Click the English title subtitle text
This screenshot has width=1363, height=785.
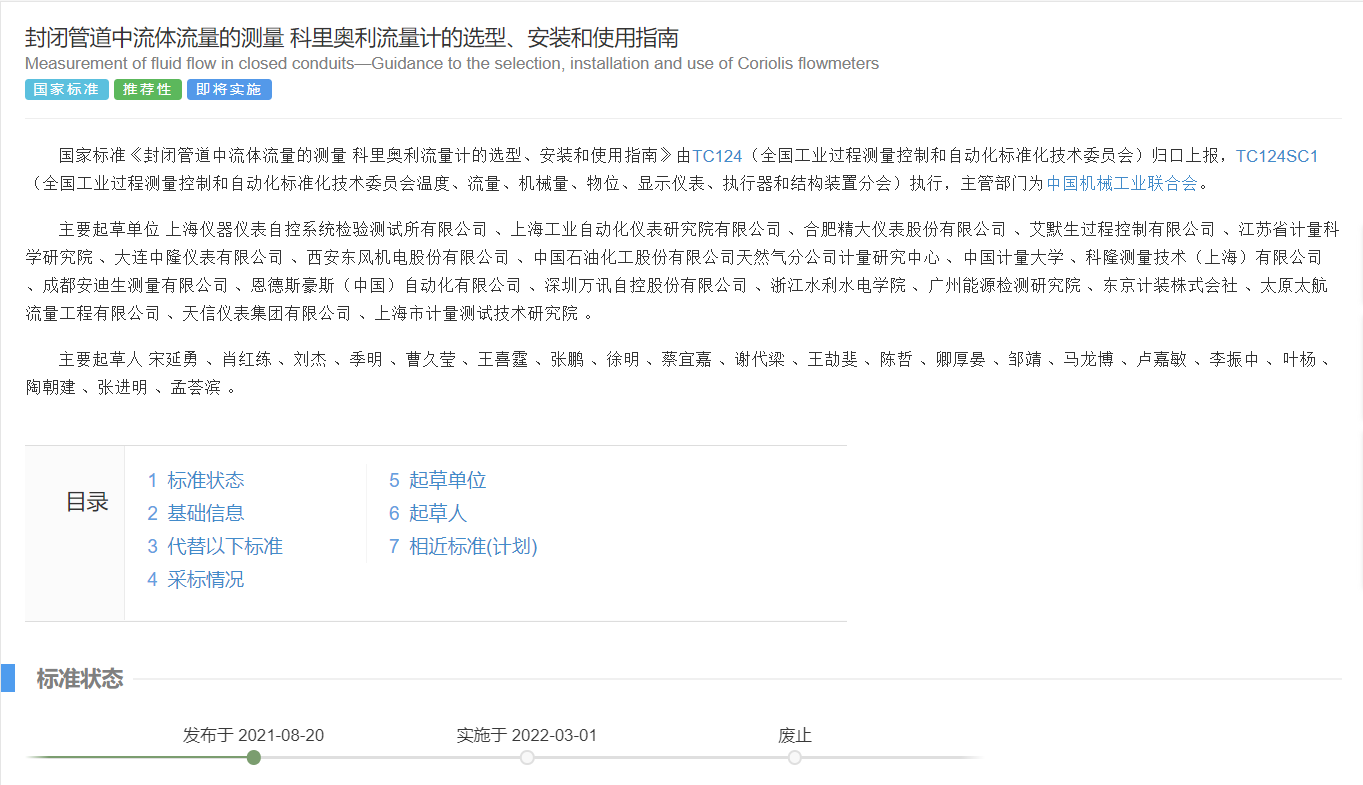pyautogui.click(x=452, y=64)
